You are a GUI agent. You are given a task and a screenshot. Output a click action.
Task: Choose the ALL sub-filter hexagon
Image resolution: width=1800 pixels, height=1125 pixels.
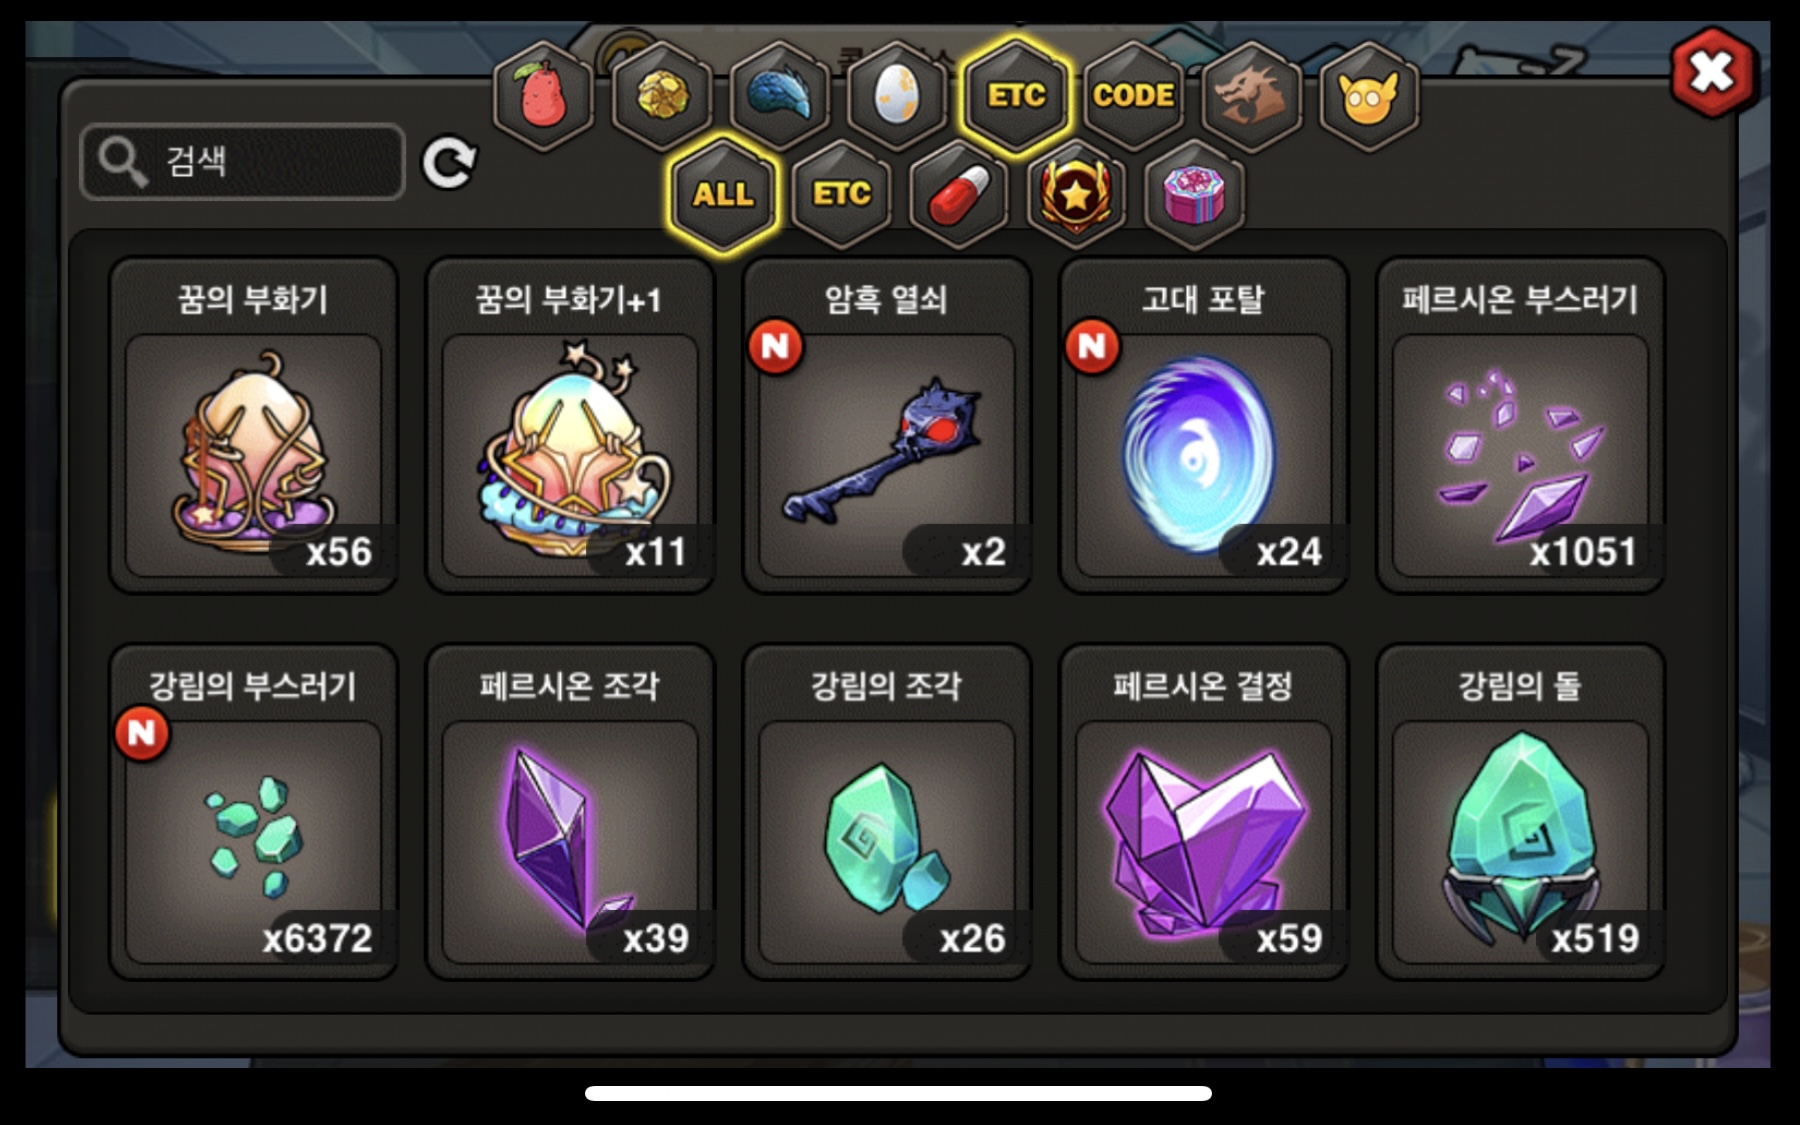(x=723, y=194)
